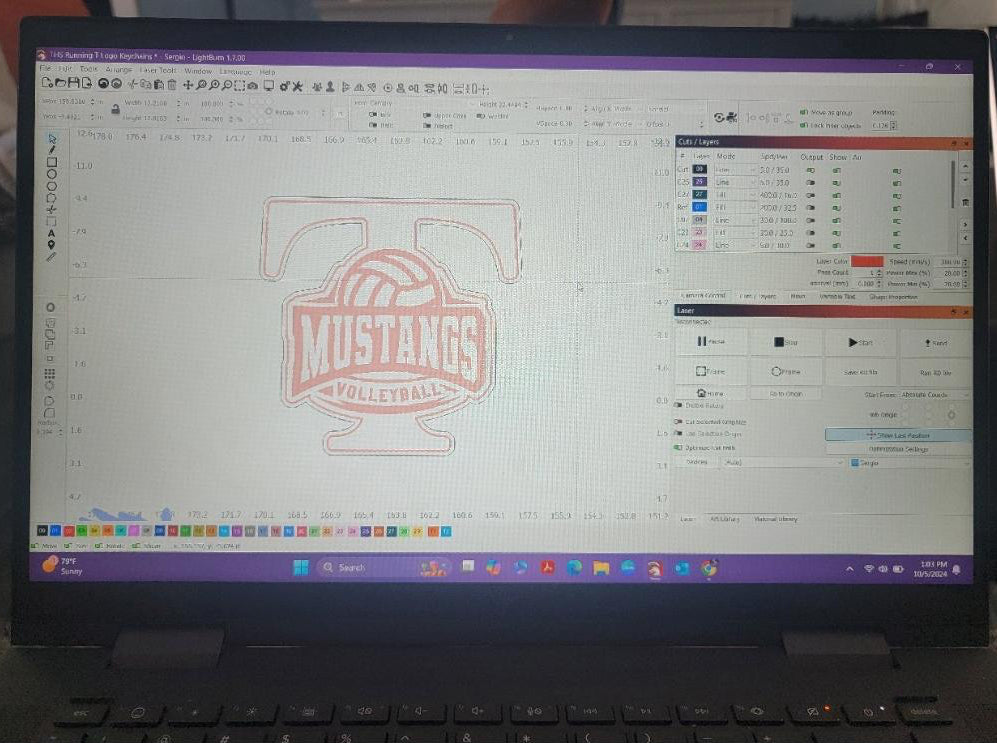Open Settings gear icon

284,86
